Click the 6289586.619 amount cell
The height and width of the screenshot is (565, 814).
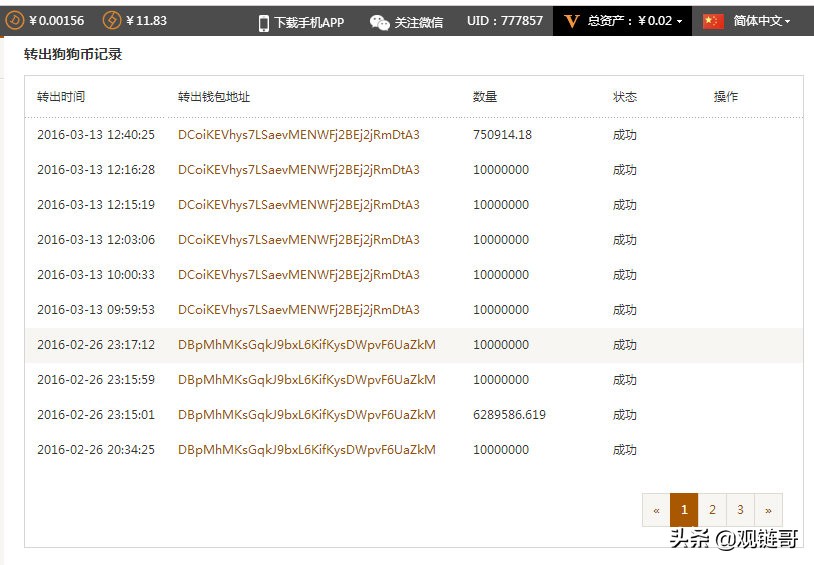click(509, 415)
